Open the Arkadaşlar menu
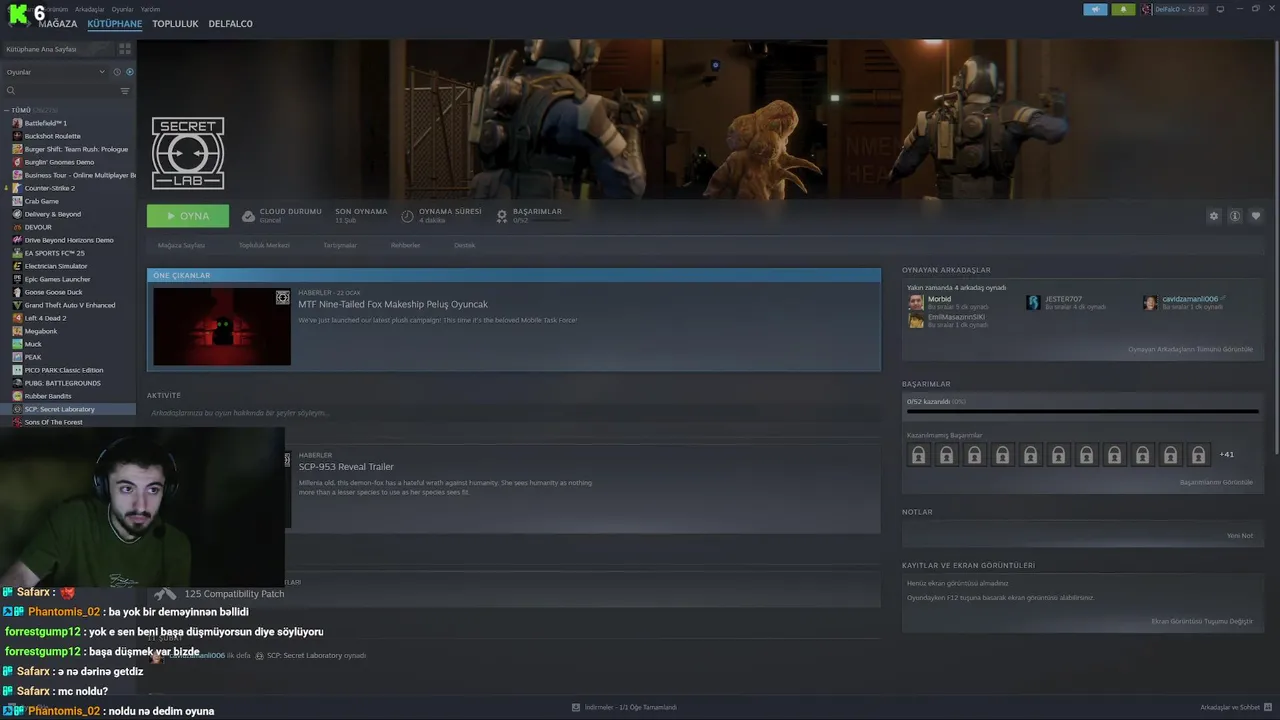Viewport: 1280px width, 720px height. (x=89, y=9)
